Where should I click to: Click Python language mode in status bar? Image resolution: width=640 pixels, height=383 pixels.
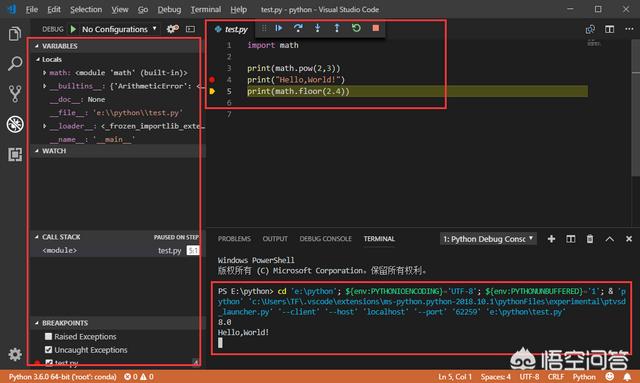(x=584, y=376)
